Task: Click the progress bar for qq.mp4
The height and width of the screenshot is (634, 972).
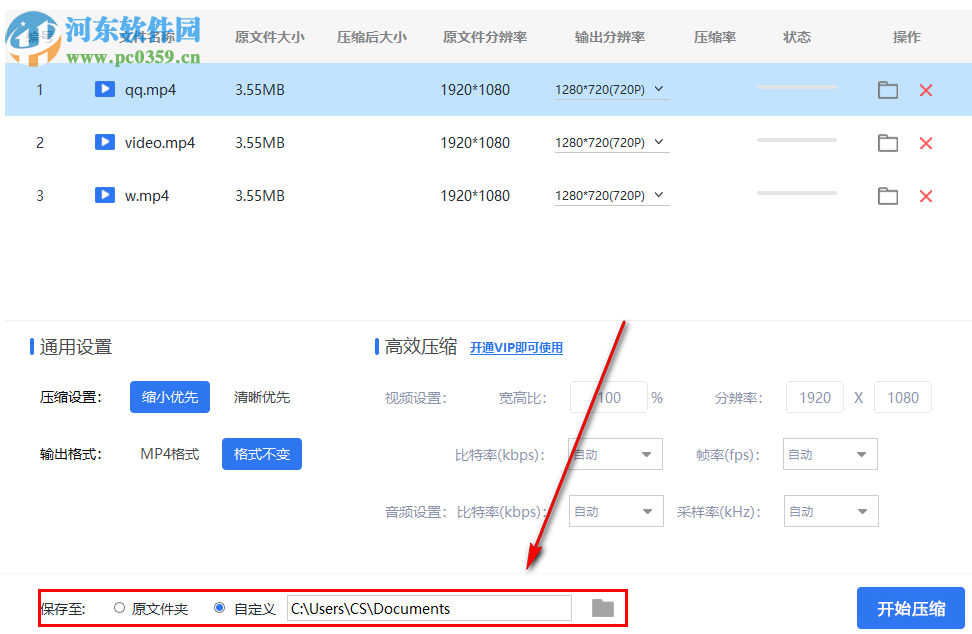Action: pyautogui.click(x=796, y=89)
